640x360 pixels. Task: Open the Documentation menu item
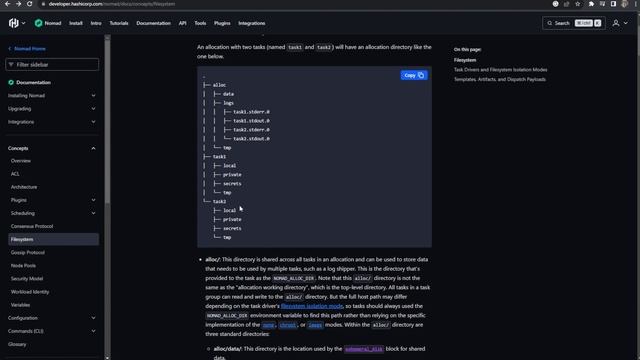point(153,23)
